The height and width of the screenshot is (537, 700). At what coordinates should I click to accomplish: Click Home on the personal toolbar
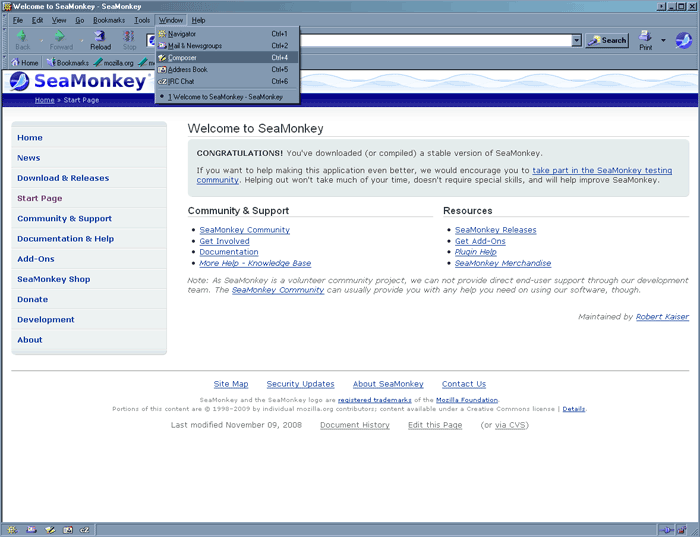pyautogui.click(x=24, y=62)
